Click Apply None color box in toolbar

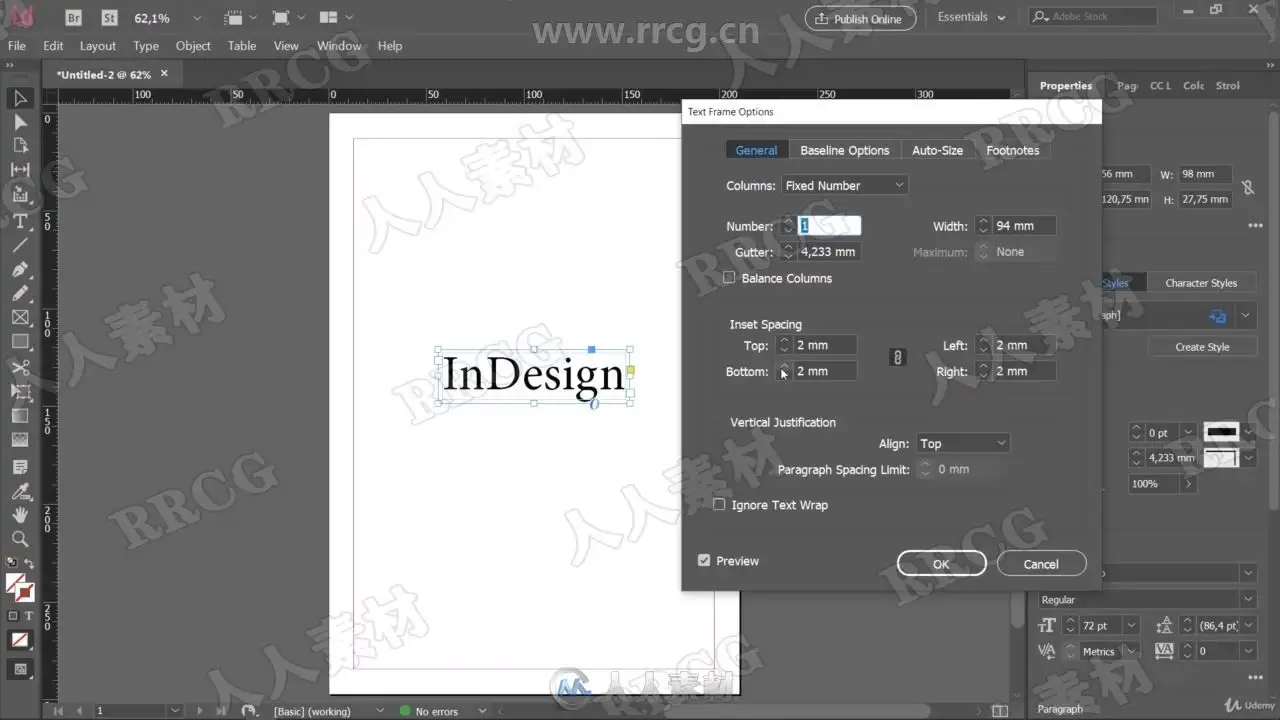(20, 640)
